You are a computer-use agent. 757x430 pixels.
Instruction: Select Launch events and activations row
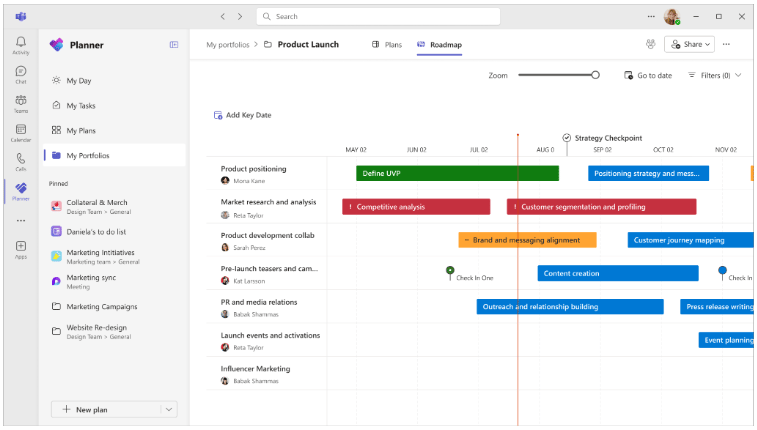(267, 341)
